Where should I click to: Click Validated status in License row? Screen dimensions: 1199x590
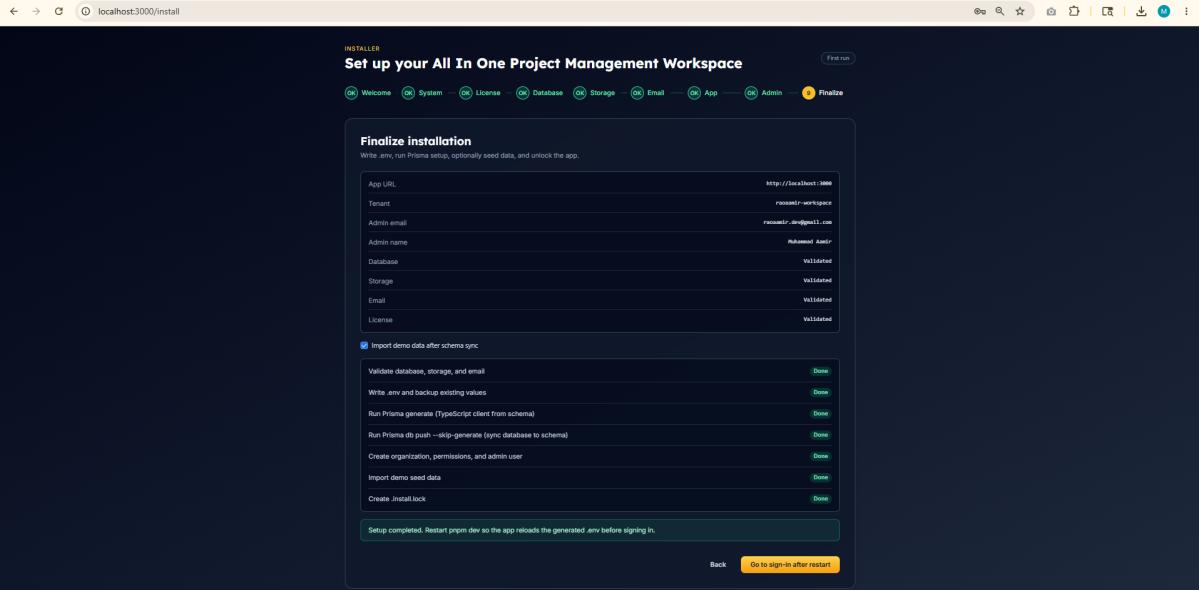click(817, 319)
